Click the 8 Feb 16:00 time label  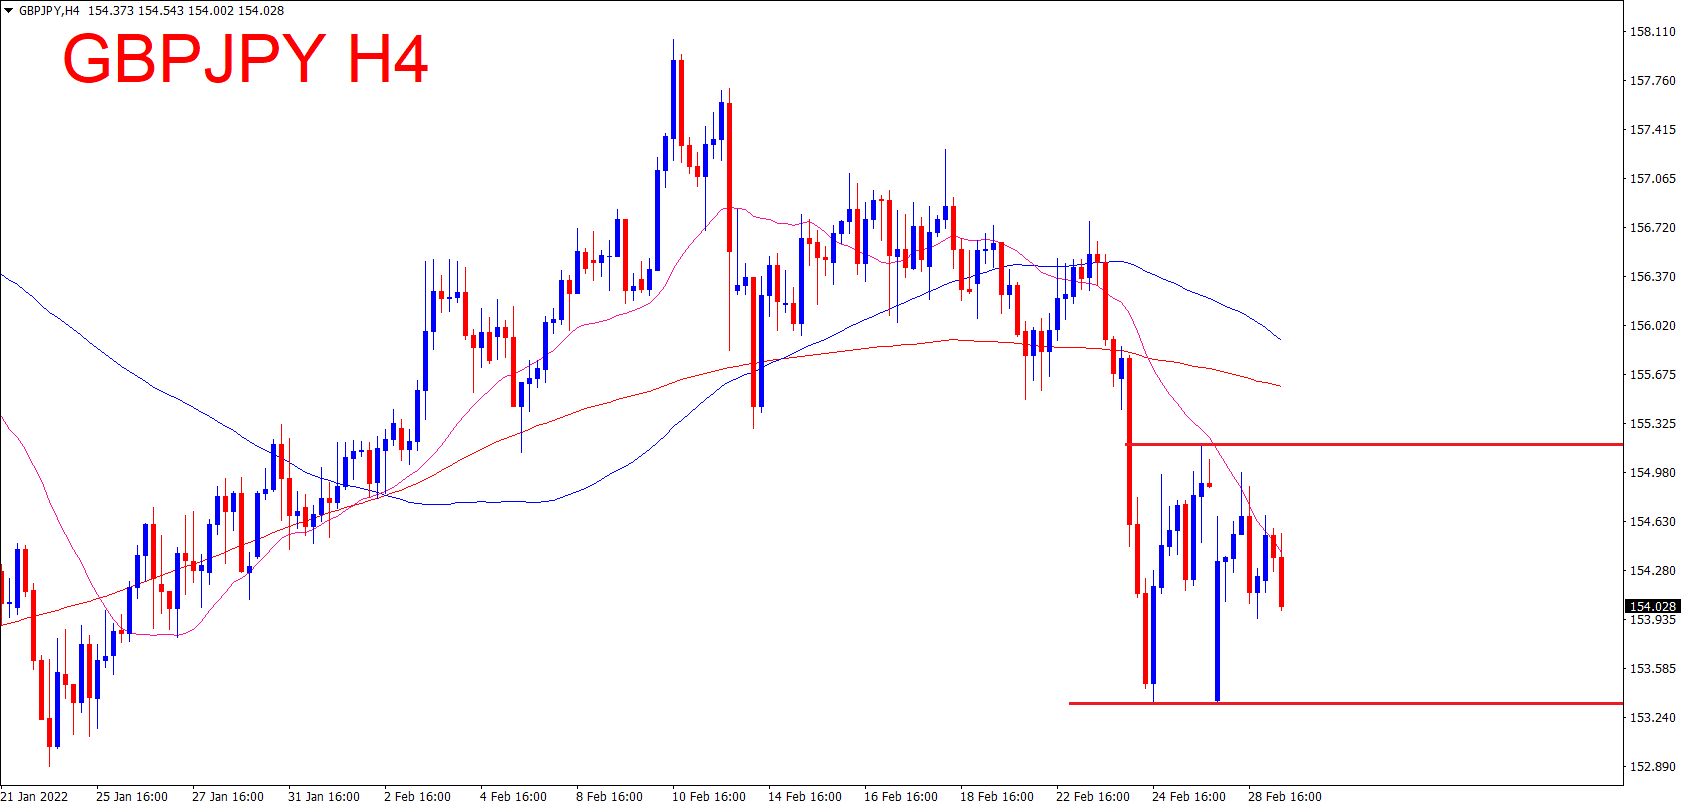coord(610,797)
